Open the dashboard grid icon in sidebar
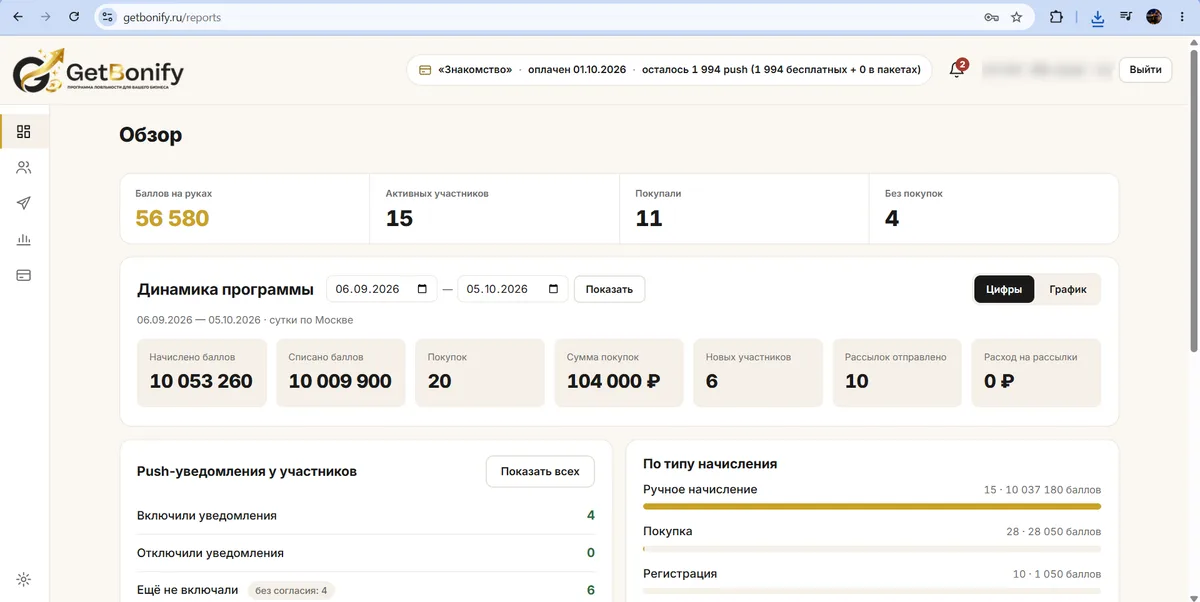The width and height of the screenshot is (1200, 602). [x=24, y=131]
